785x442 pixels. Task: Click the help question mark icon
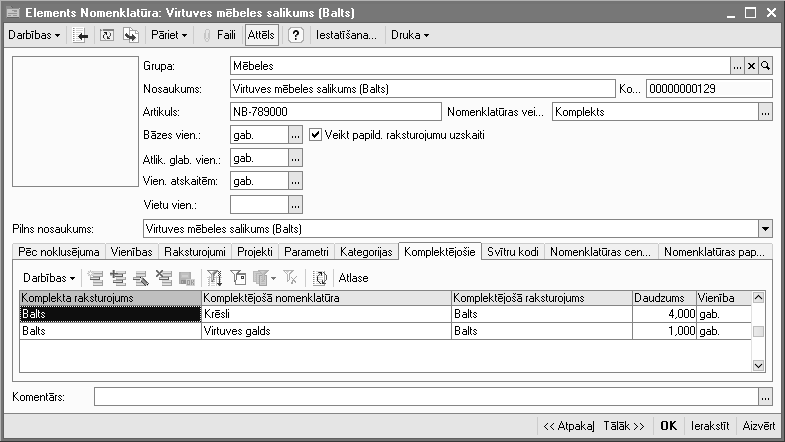click(x=296, y=35)
